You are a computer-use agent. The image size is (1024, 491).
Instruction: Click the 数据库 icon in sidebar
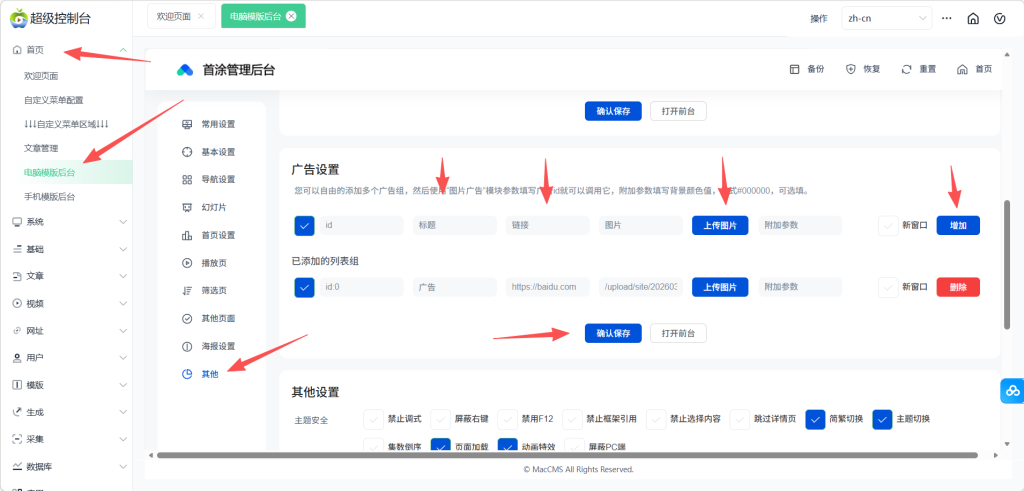tap(17, 467)
